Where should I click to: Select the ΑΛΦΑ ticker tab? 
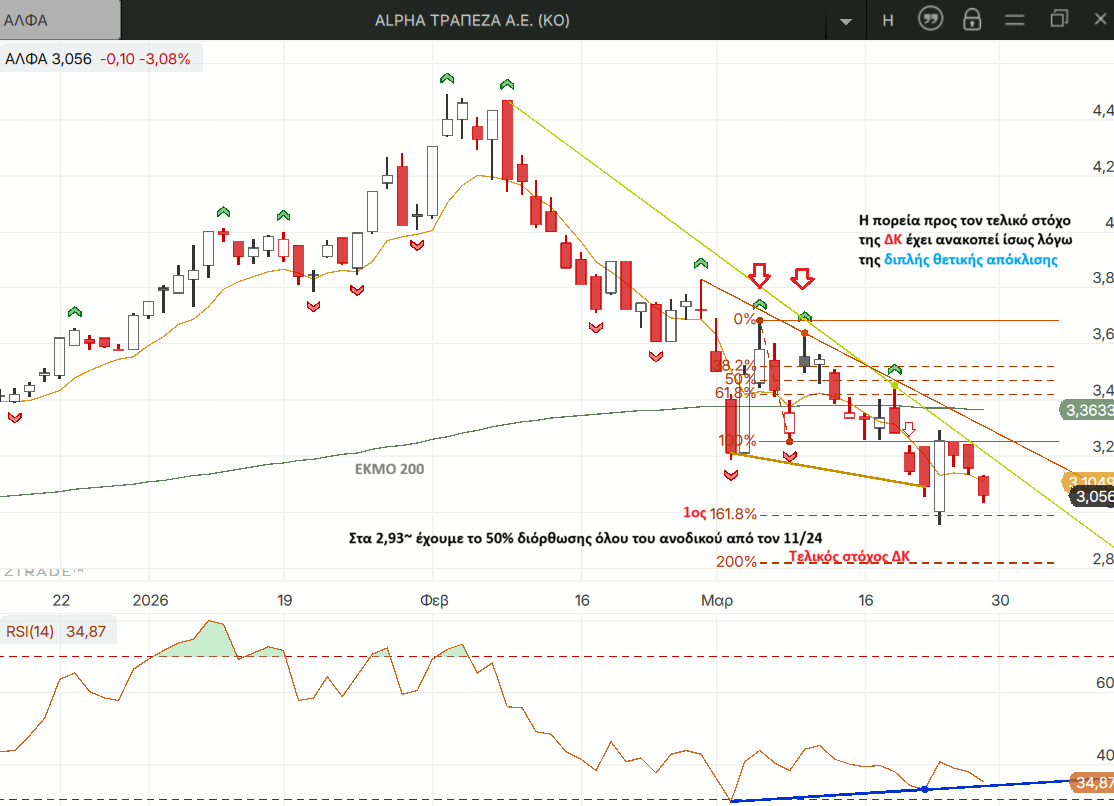60,20
